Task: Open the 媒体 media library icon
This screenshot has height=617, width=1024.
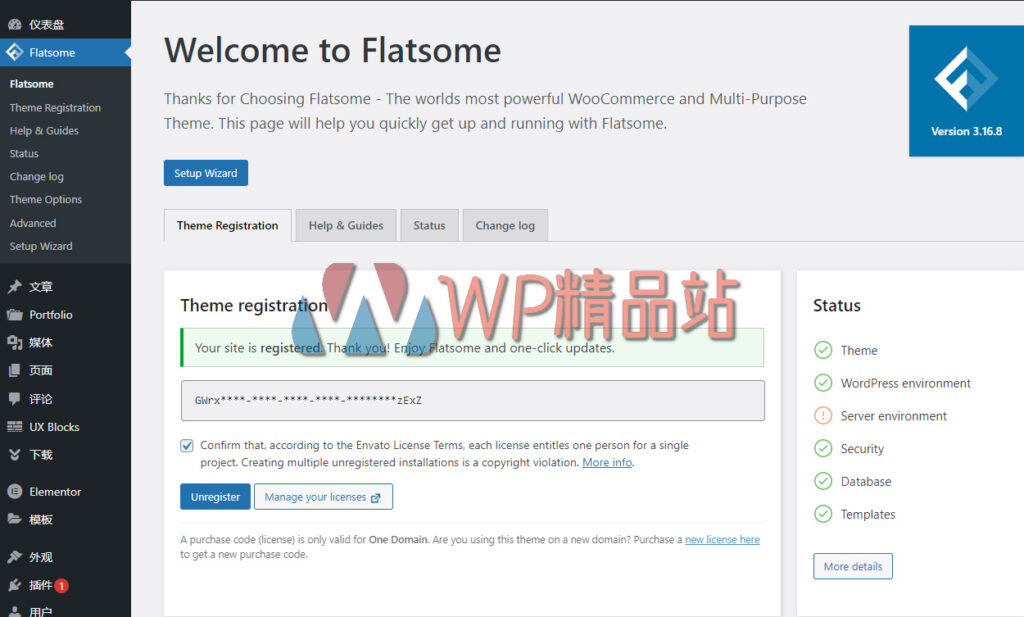Action: tap(14, 342)
